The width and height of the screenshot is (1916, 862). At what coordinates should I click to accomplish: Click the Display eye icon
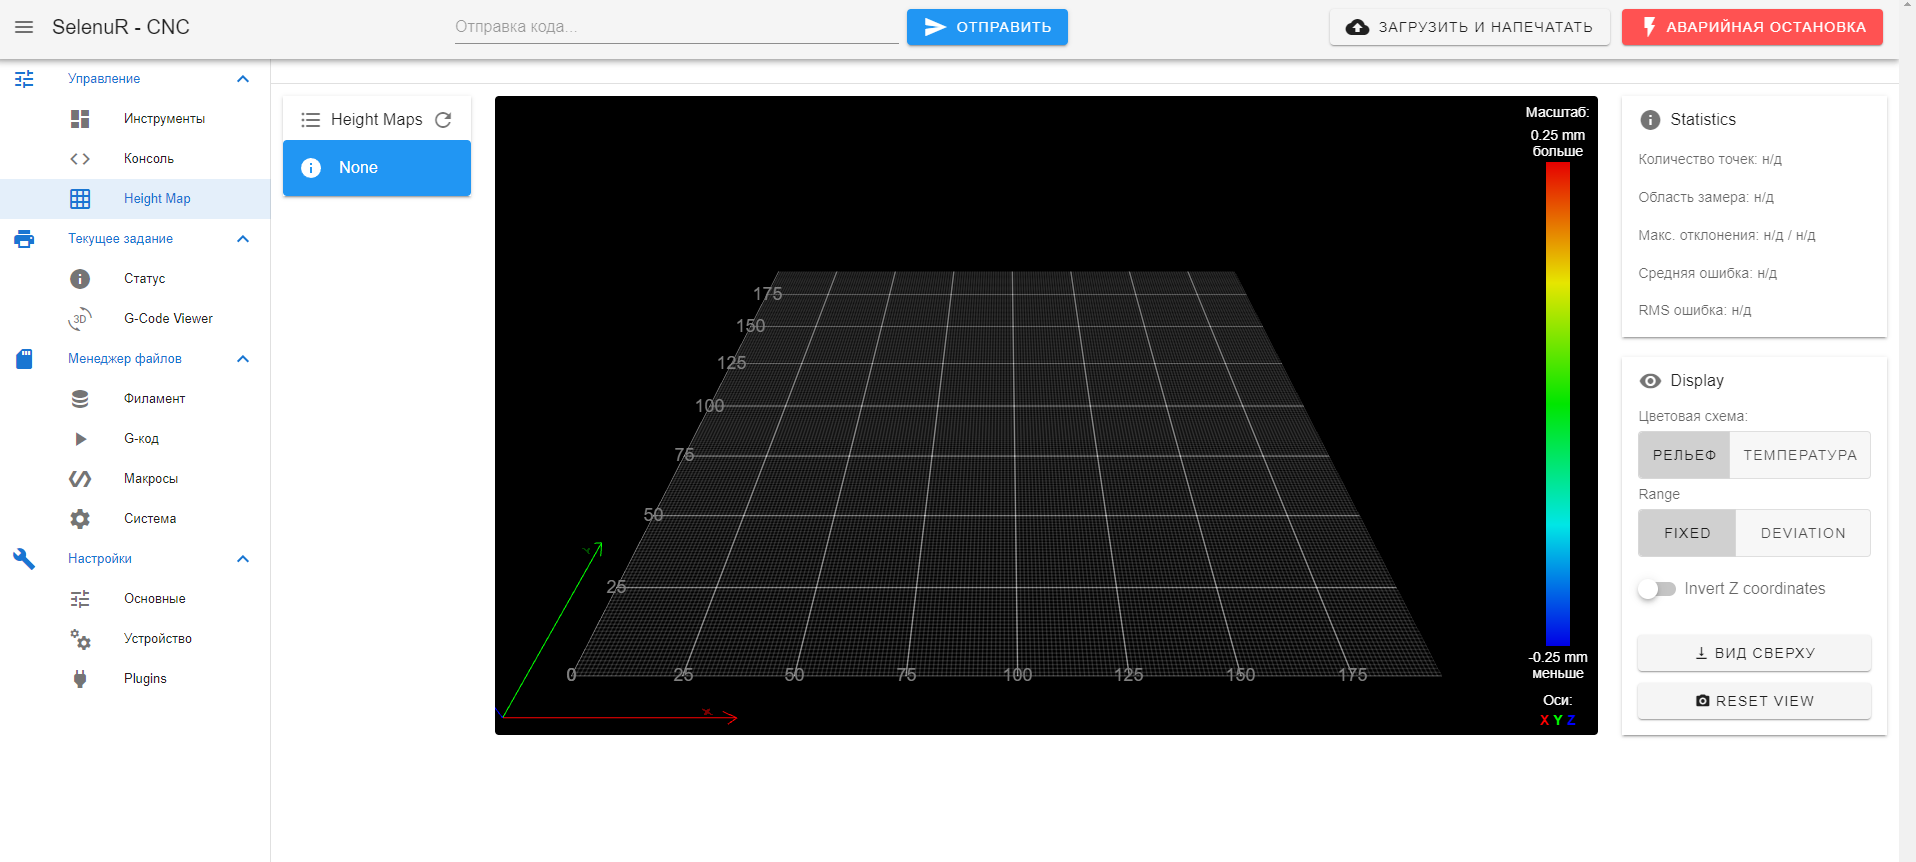(x=1650, y=381)
